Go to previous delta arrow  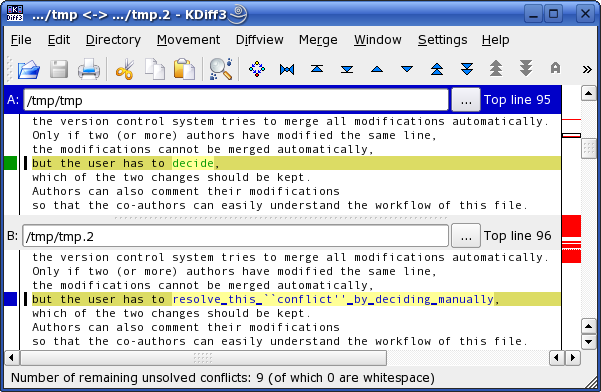pyautogui.click(x=347, y=69)
